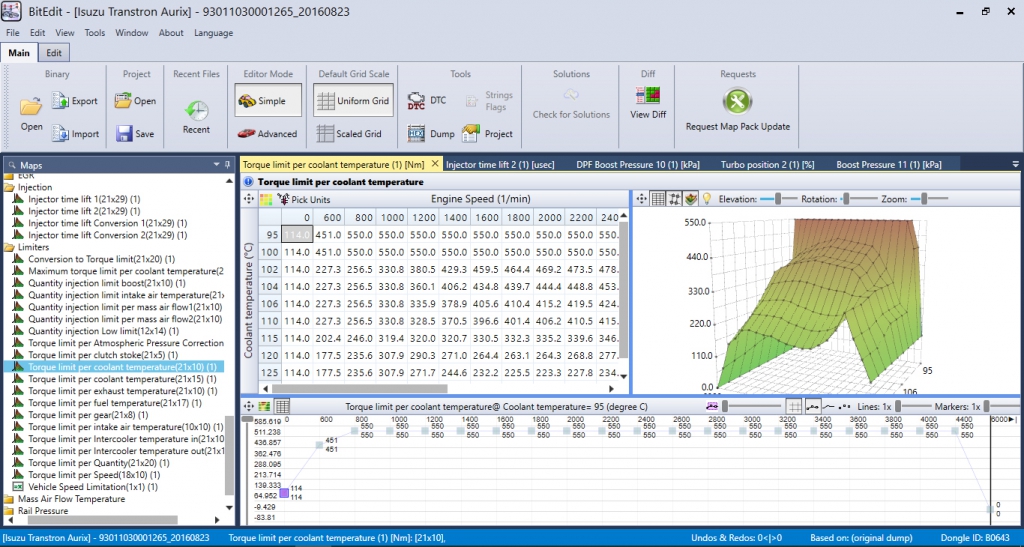Open tab overflow dropdown at right
1024x547 pixels.
[1015, 164]
